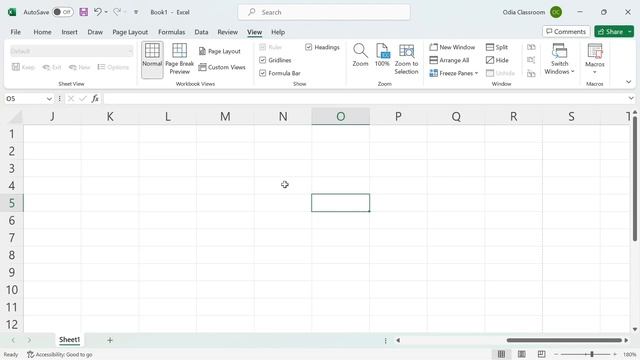Open a New Window
The width and height of the screenshot is (640, 360).
click(452, 47)
